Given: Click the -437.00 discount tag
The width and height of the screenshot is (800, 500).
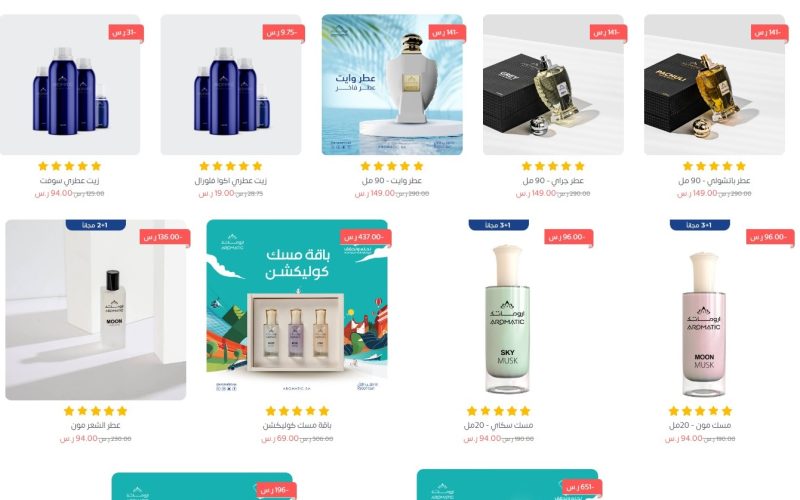Looking at the screenshot, I should coord(365,237).
